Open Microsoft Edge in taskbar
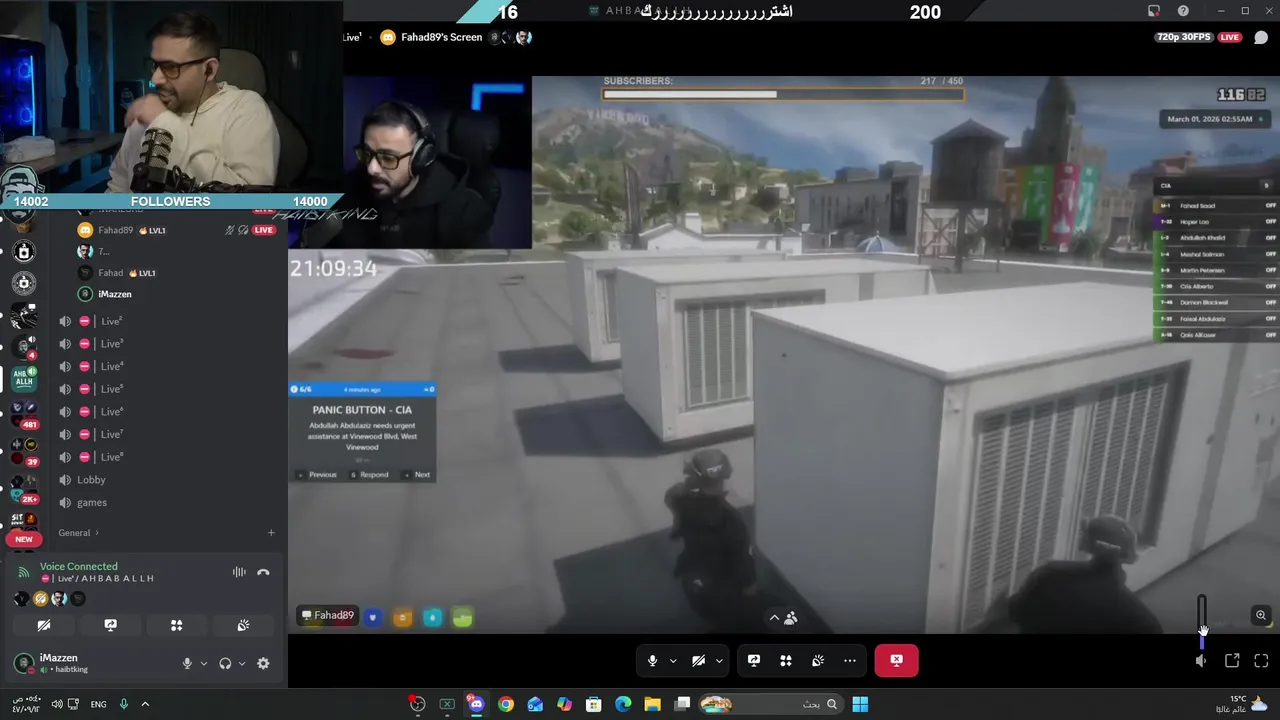This screenshot has width=1280, height=720. tap(623, 704)
